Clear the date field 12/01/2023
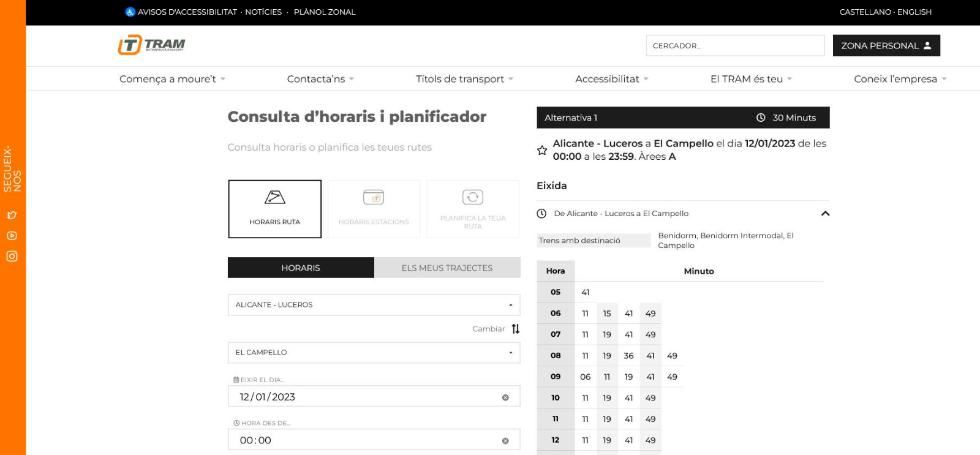Image resolution: width=980 pixels, height=455 pixels. pos(505,397)
